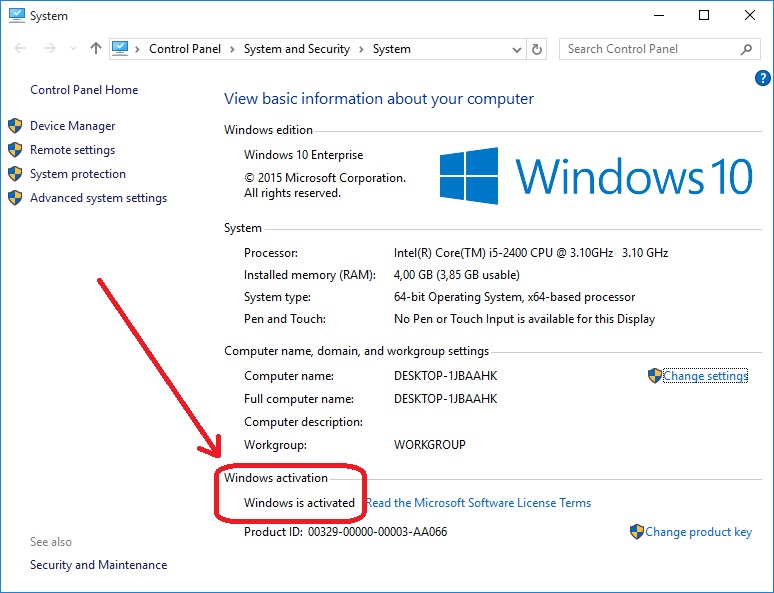The image size is (774, 593).
Task: Click View basic information heading
Action: click(379, 99)
